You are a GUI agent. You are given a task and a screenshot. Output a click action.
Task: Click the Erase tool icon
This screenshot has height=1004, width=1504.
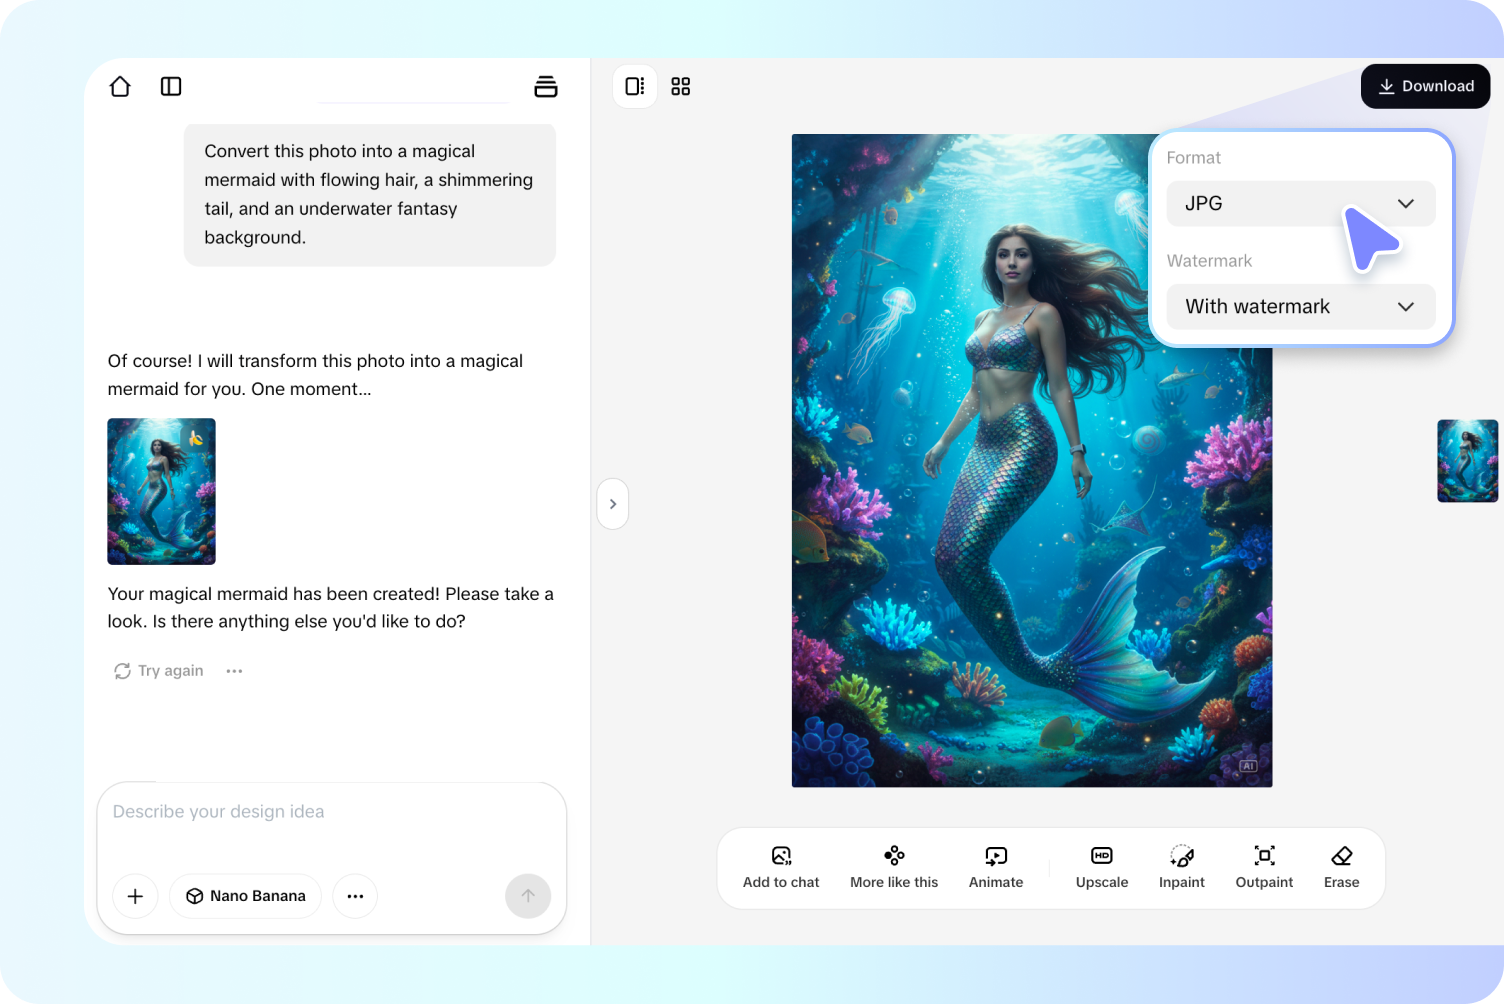[x=1340, y=856]
